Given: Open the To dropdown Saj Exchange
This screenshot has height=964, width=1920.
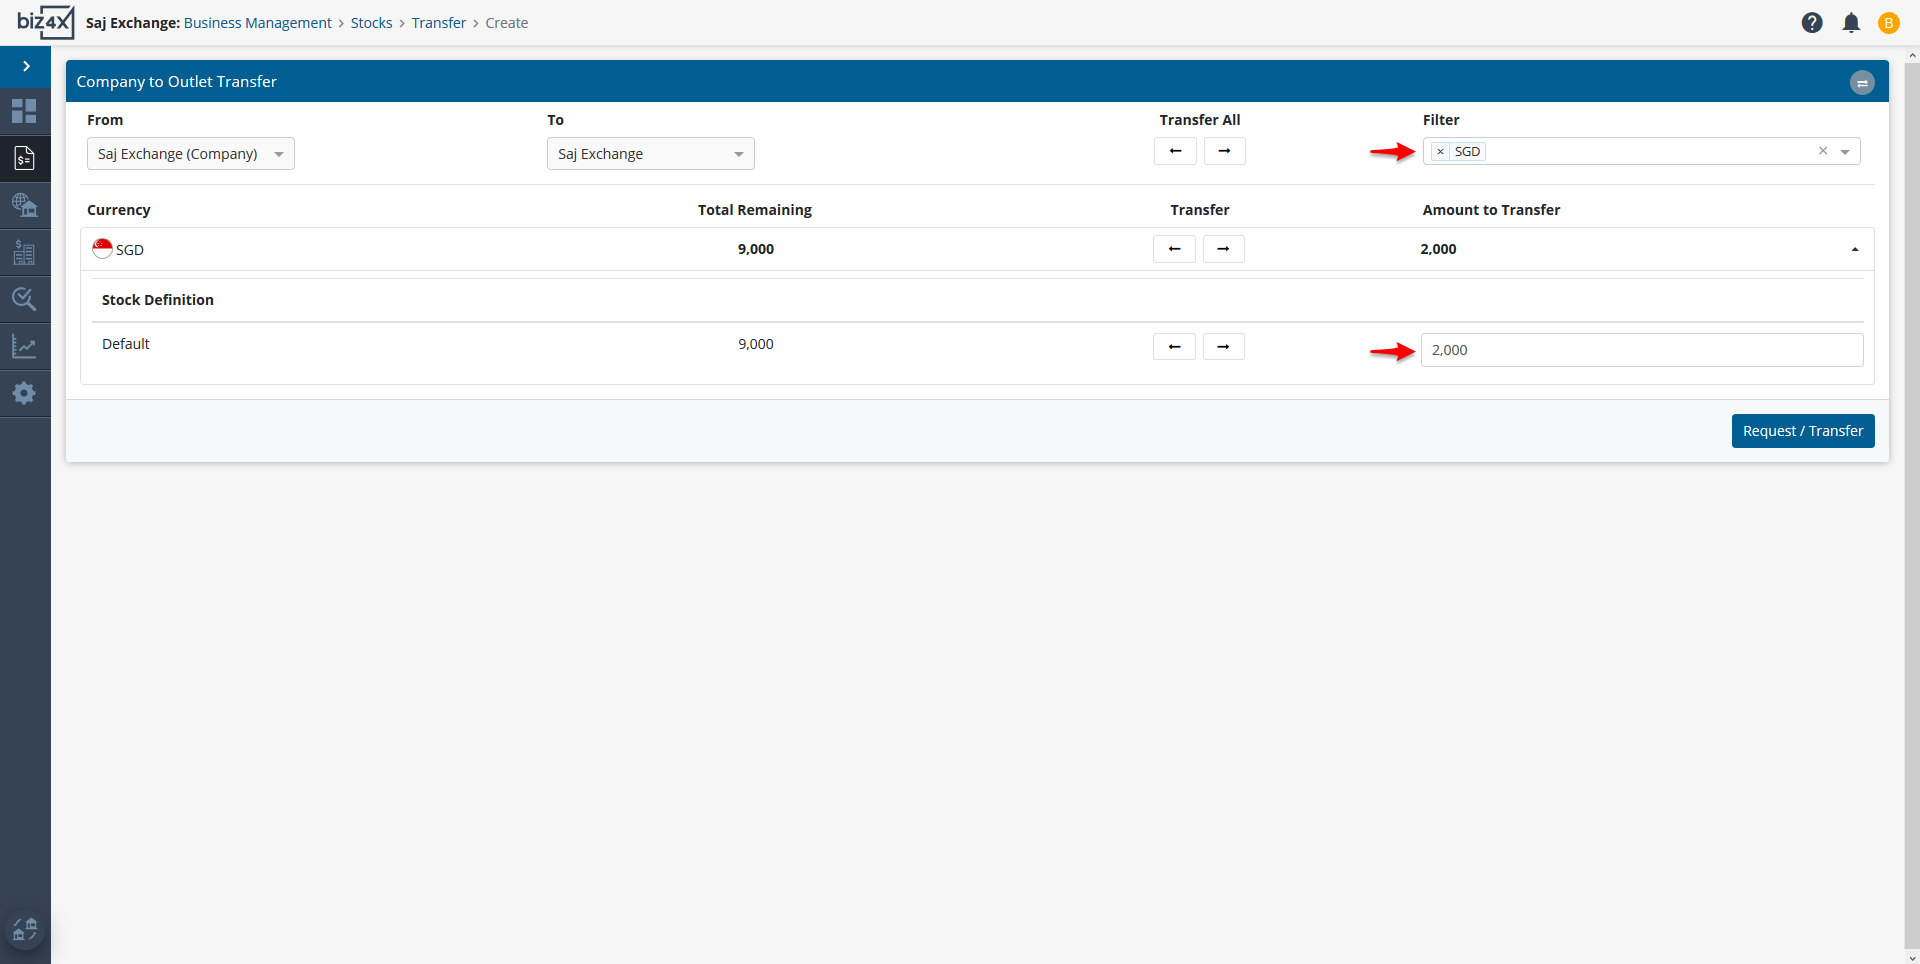Looking at the screenshot, I should point(650,154).
